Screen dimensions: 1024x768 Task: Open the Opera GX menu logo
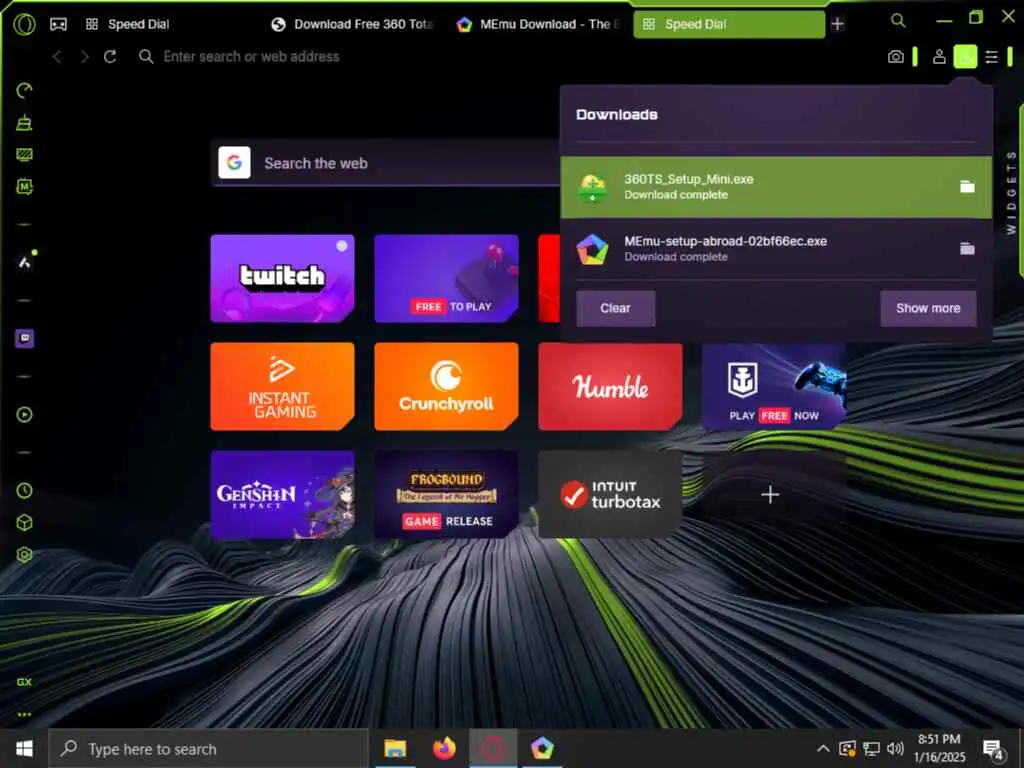24,25
